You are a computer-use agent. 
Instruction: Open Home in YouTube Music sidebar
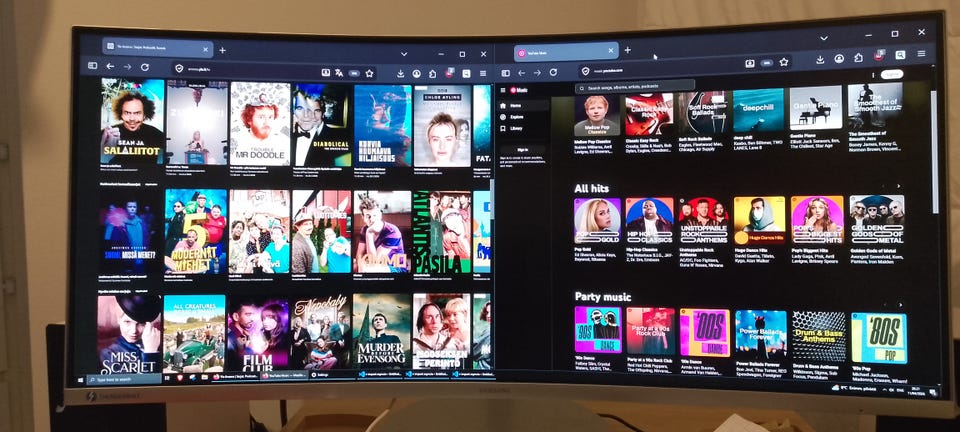522,105
